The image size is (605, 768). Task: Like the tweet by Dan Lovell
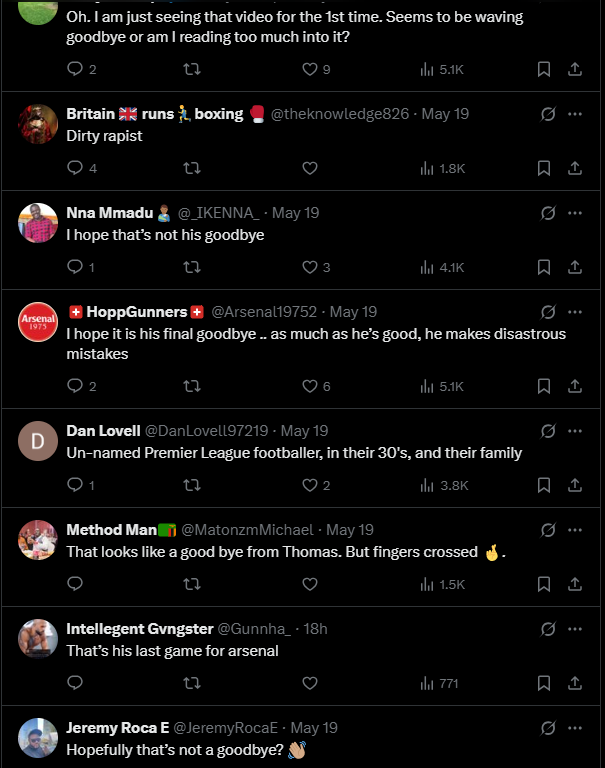point(310,485)
